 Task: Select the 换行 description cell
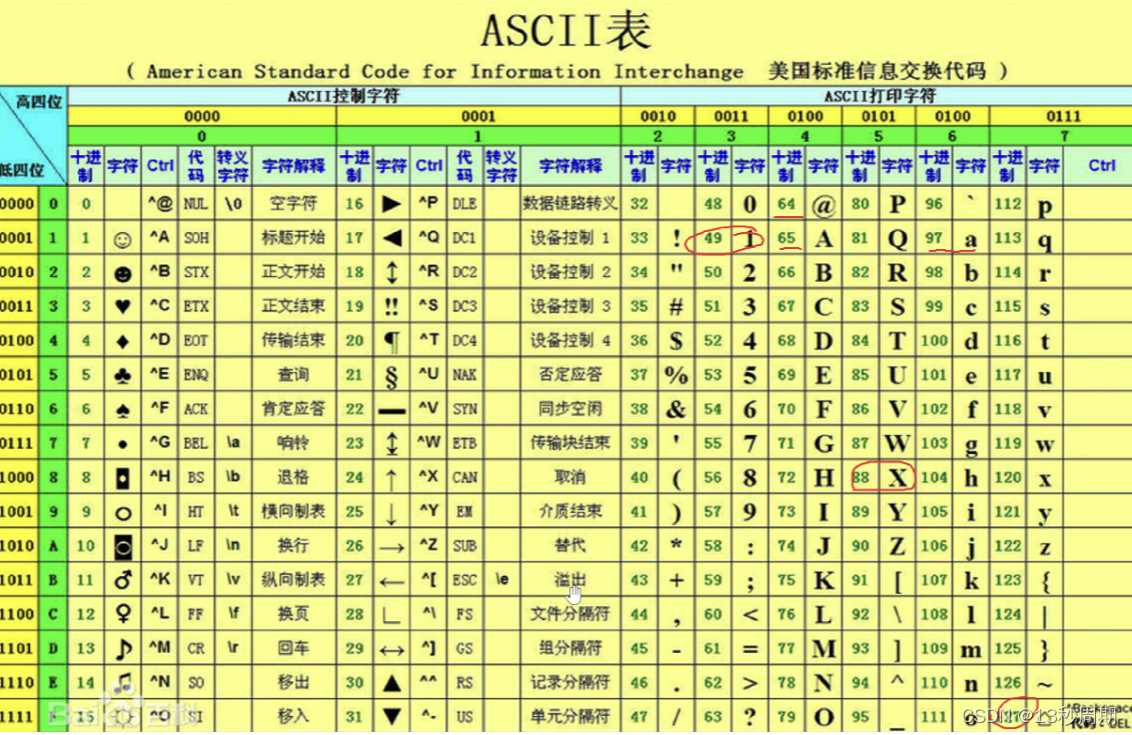coord(293,545)
